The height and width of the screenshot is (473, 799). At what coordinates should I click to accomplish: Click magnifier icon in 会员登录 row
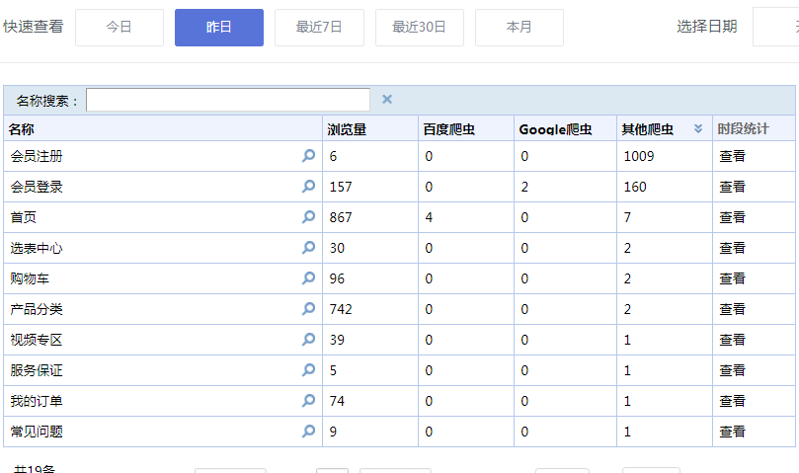click(x=308, y=186)
